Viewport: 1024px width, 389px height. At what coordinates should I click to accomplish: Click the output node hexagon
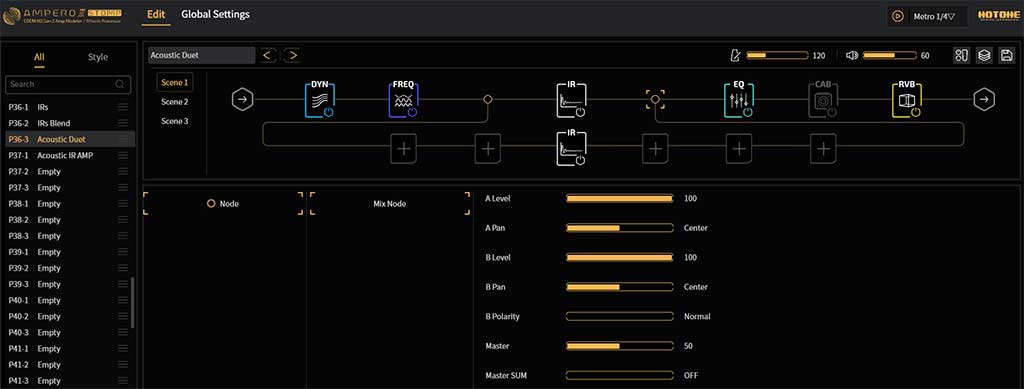(984, 100)
